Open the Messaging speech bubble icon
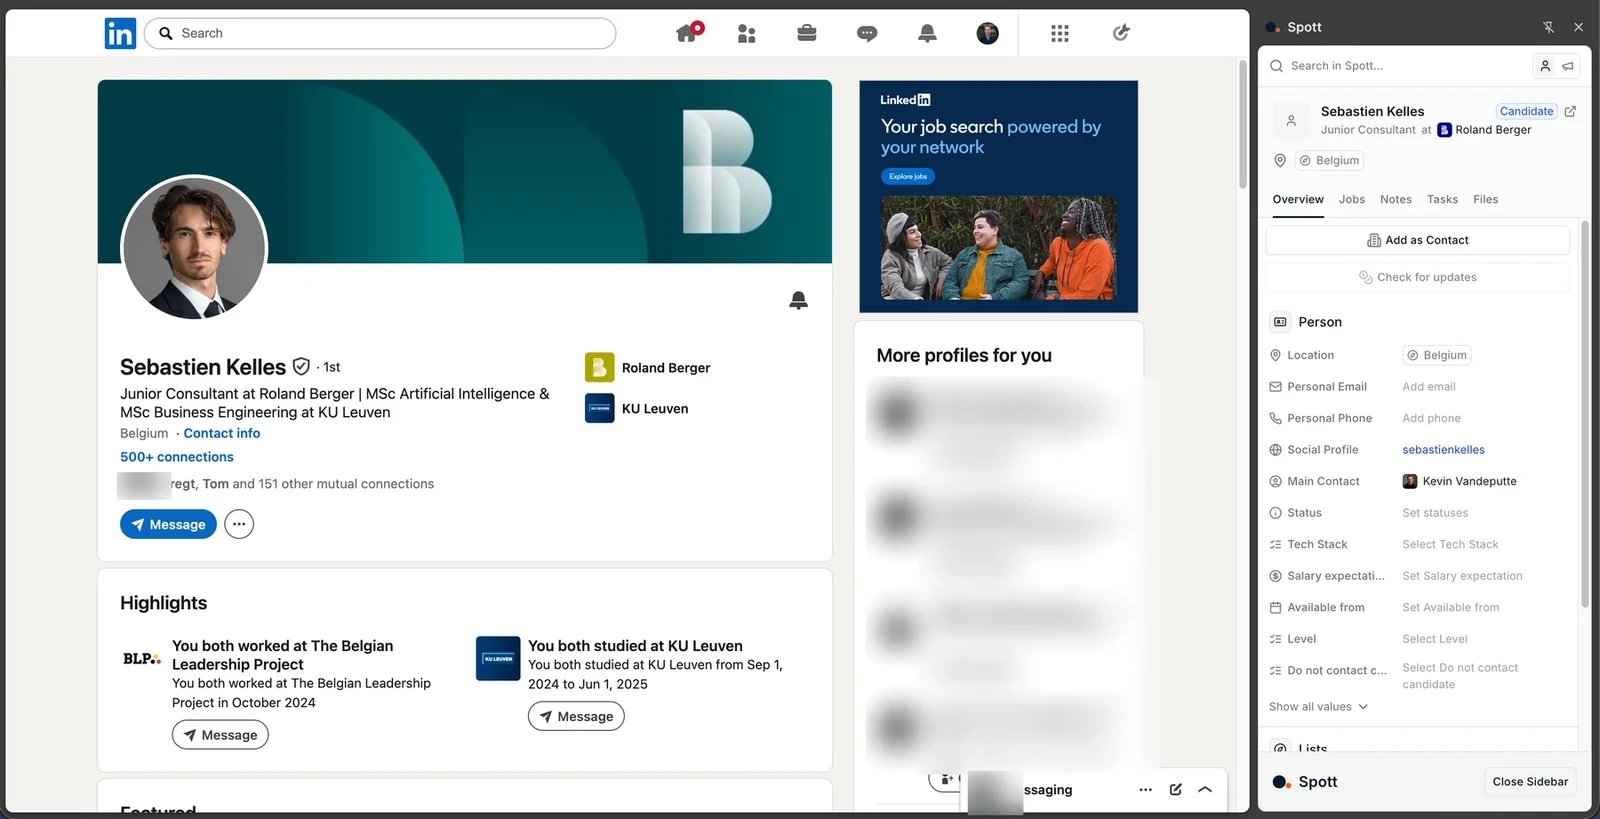Image resolution: width=1600 pixels, height=819 pixels. (x=867, y=34)
